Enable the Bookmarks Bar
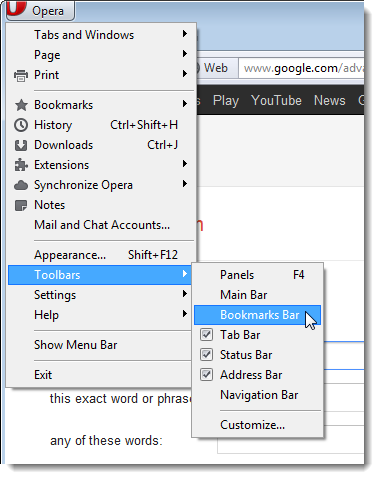379x479 pixels. pos(257,315)
